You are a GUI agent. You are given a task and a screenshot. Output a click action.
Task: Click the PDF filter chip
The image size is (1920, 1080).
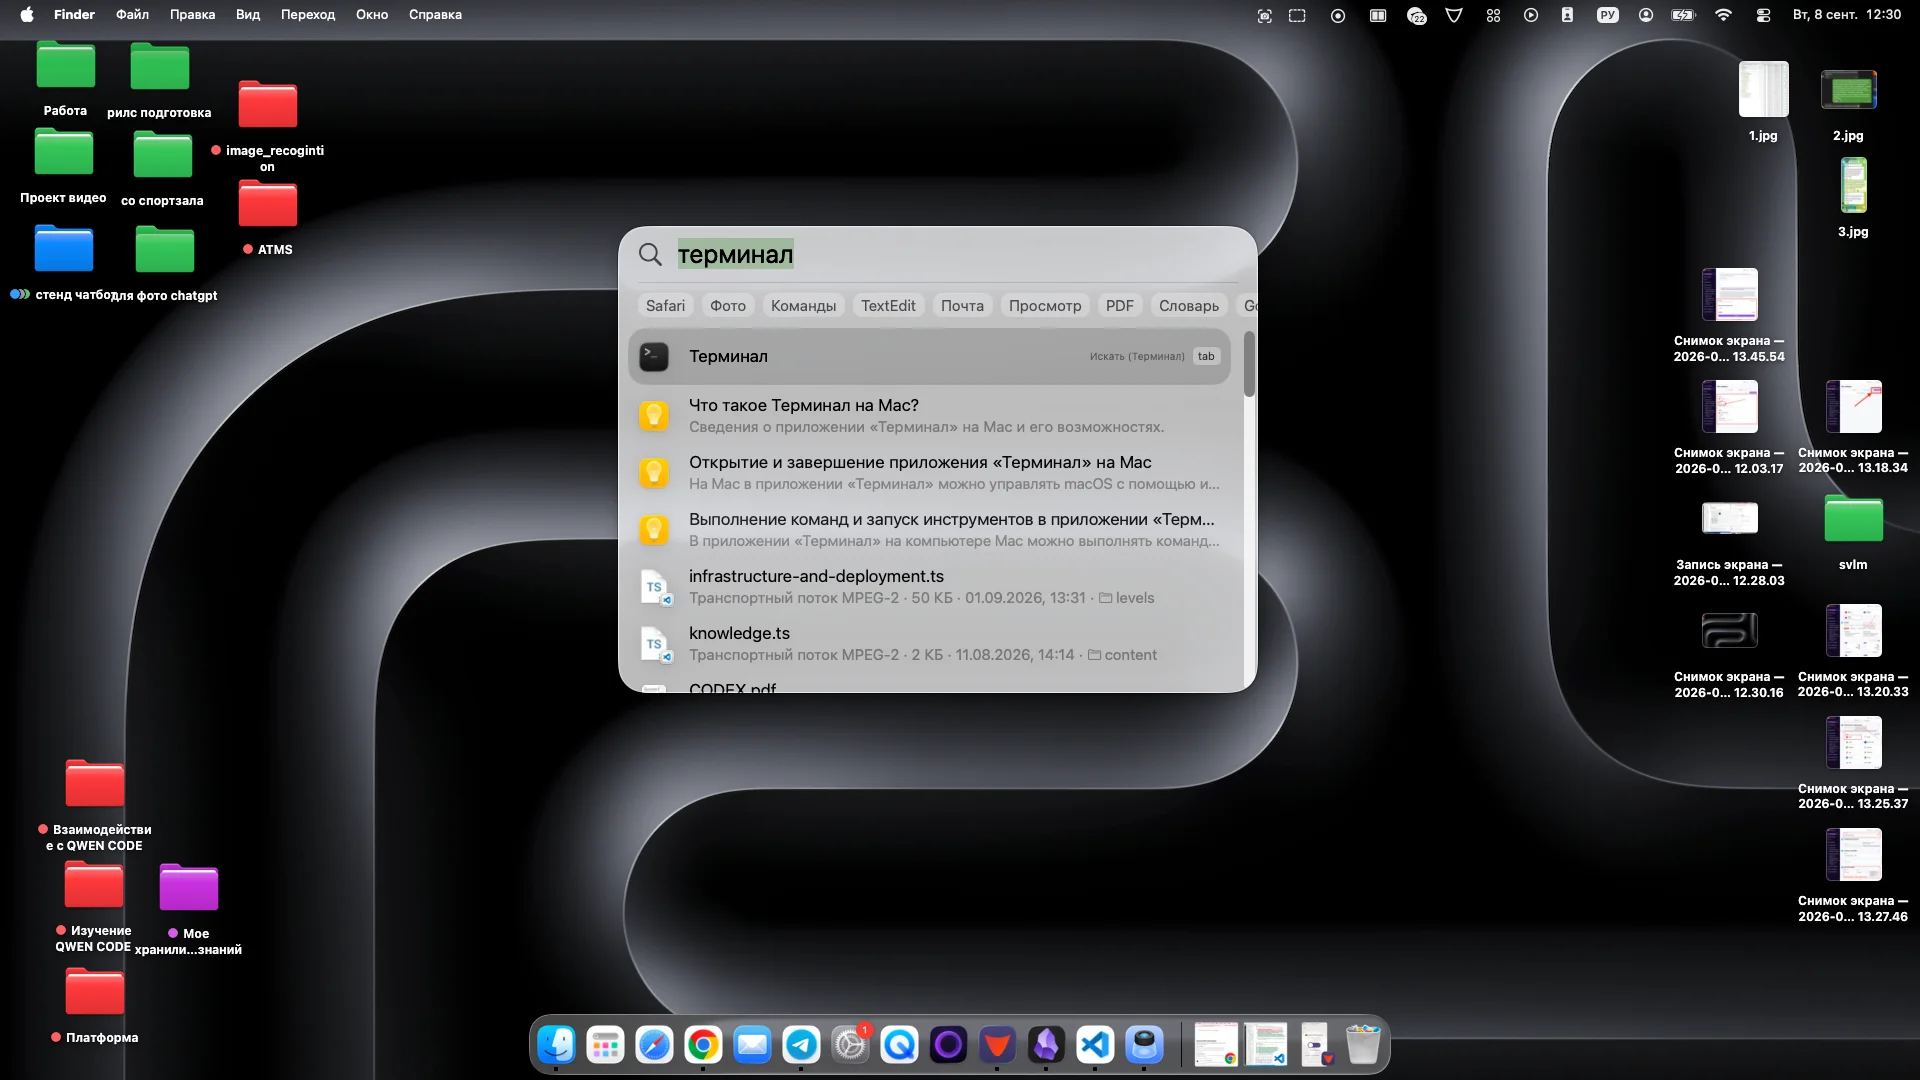coord(1120,306)
